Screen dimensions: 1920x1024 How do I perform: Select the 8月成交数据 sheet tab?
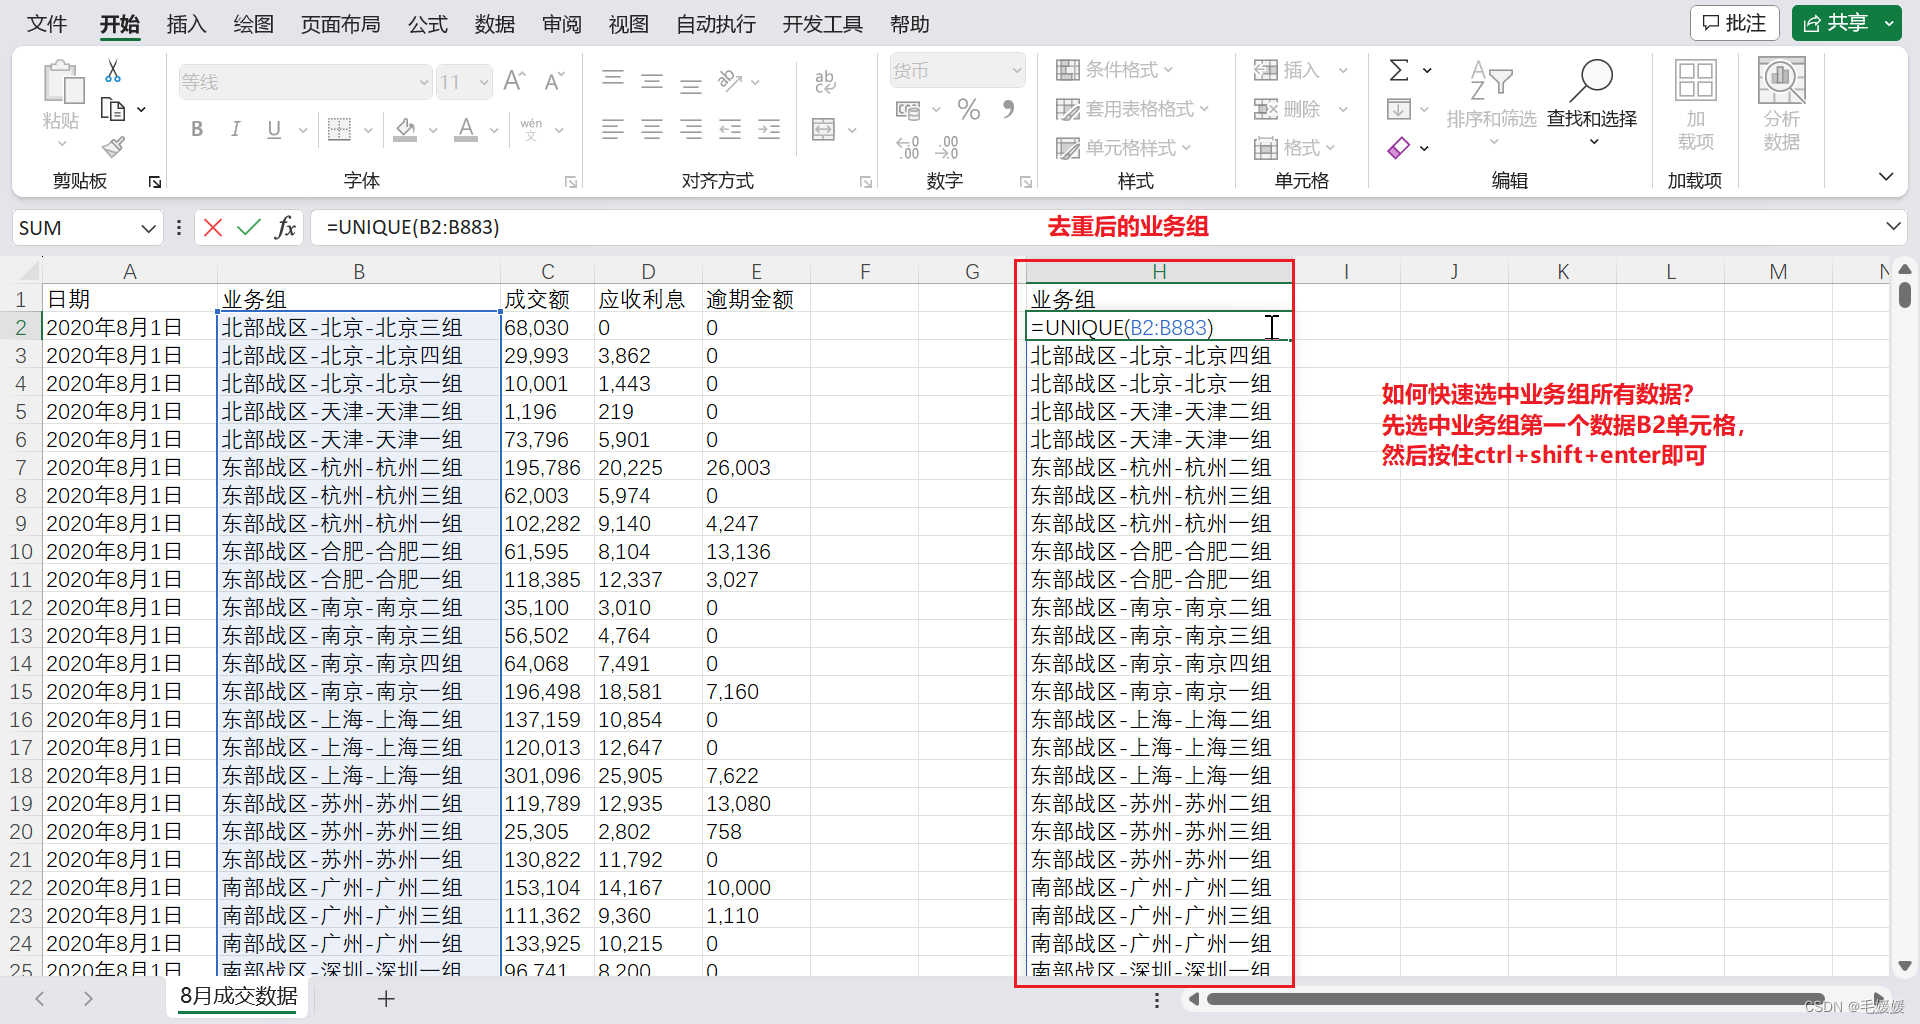pyautogui.click(x=237, y=997)
